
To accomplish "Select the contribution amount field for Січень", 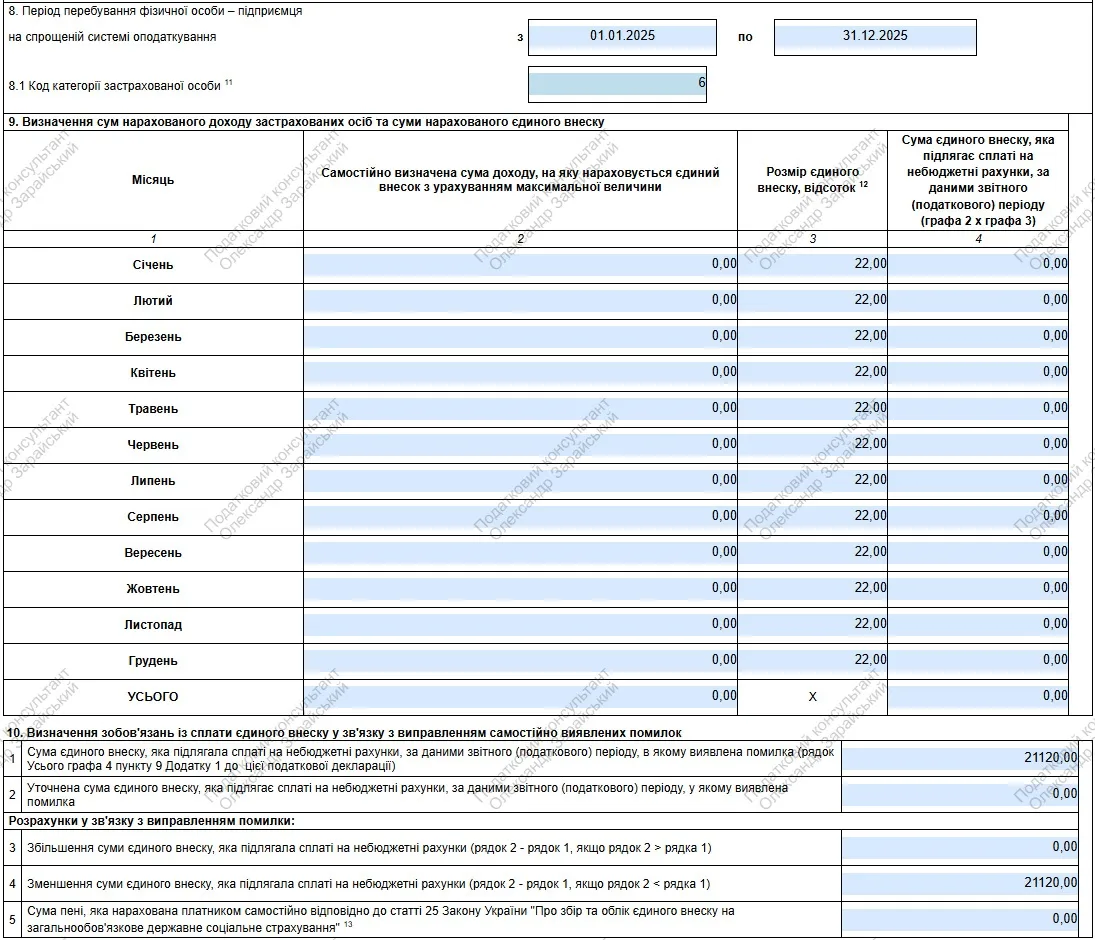I will click(978, 265).
